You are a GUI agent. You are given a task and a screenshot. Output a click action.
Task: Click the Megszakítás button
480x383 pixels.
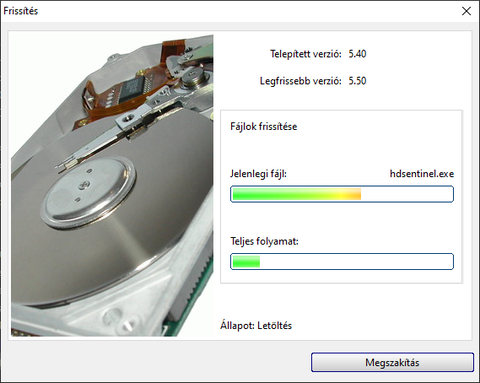[x=392, y=362]
